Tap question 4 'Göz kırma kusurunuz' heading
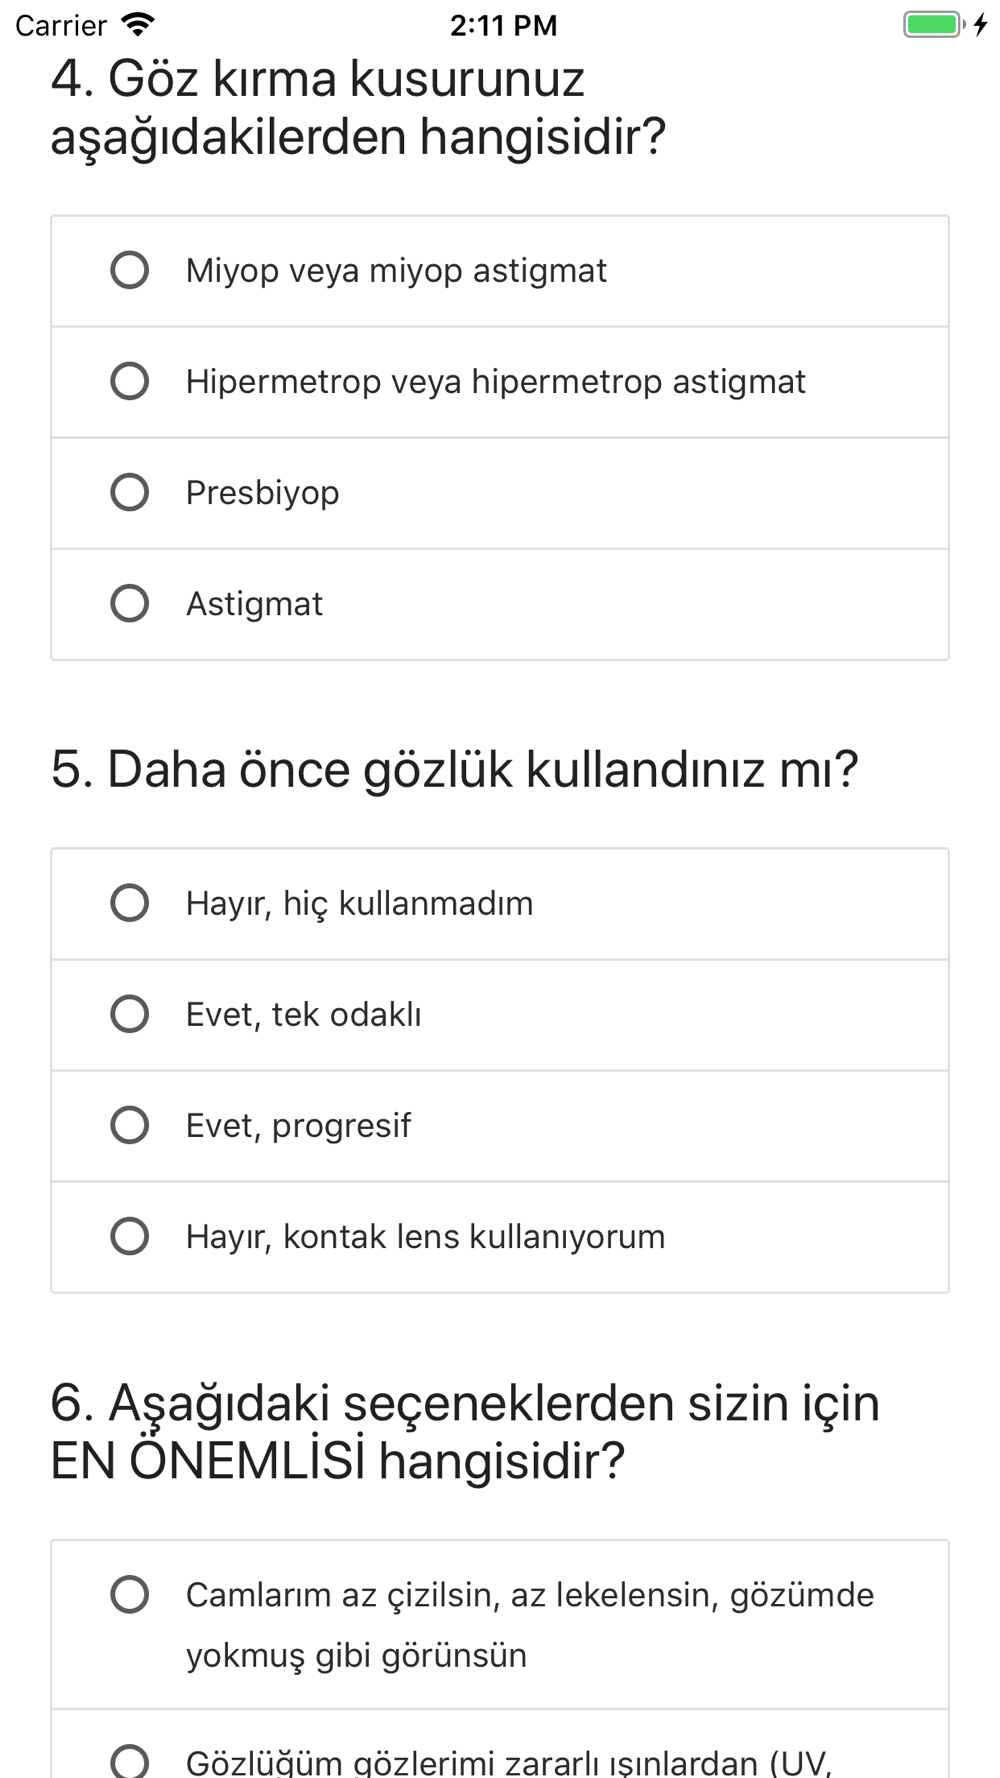Image resolution: width=1000 pixels, height=1778 pixels. click(x=358, y=107)
